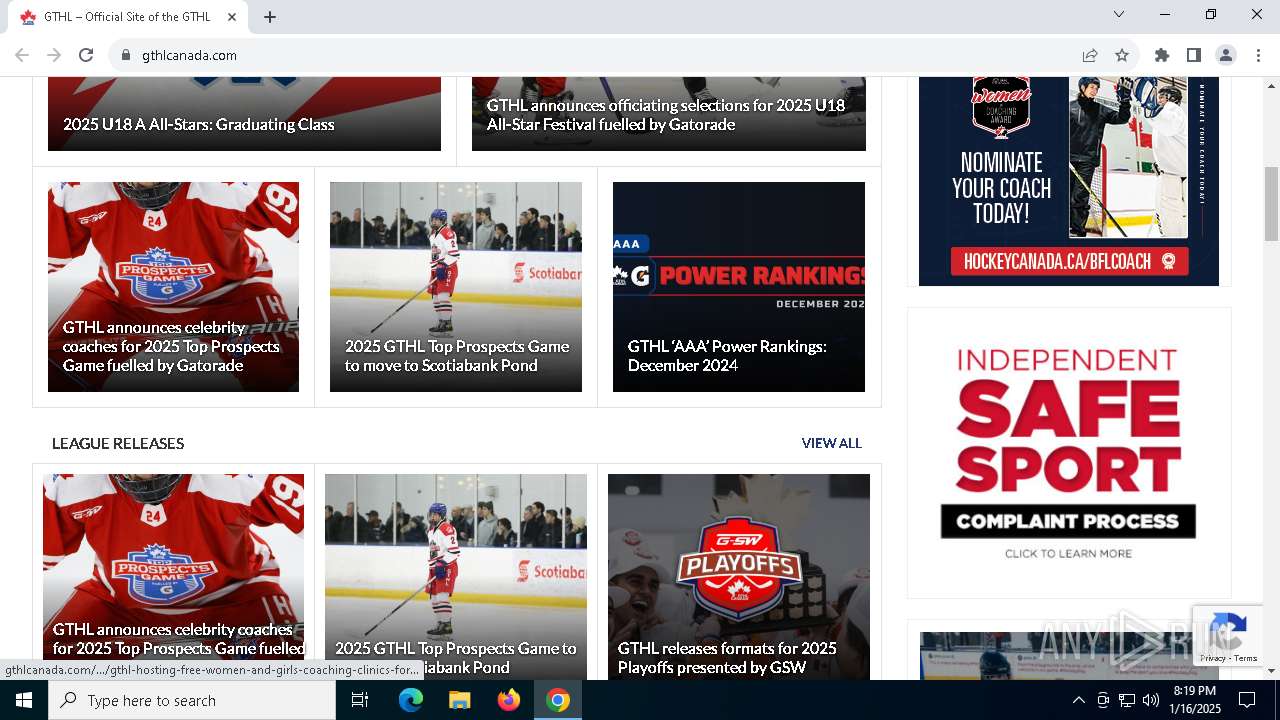Toggle the browser side panel
Screen dimensions: 1280x720
pyautogui.click(x=1194, y=55)
